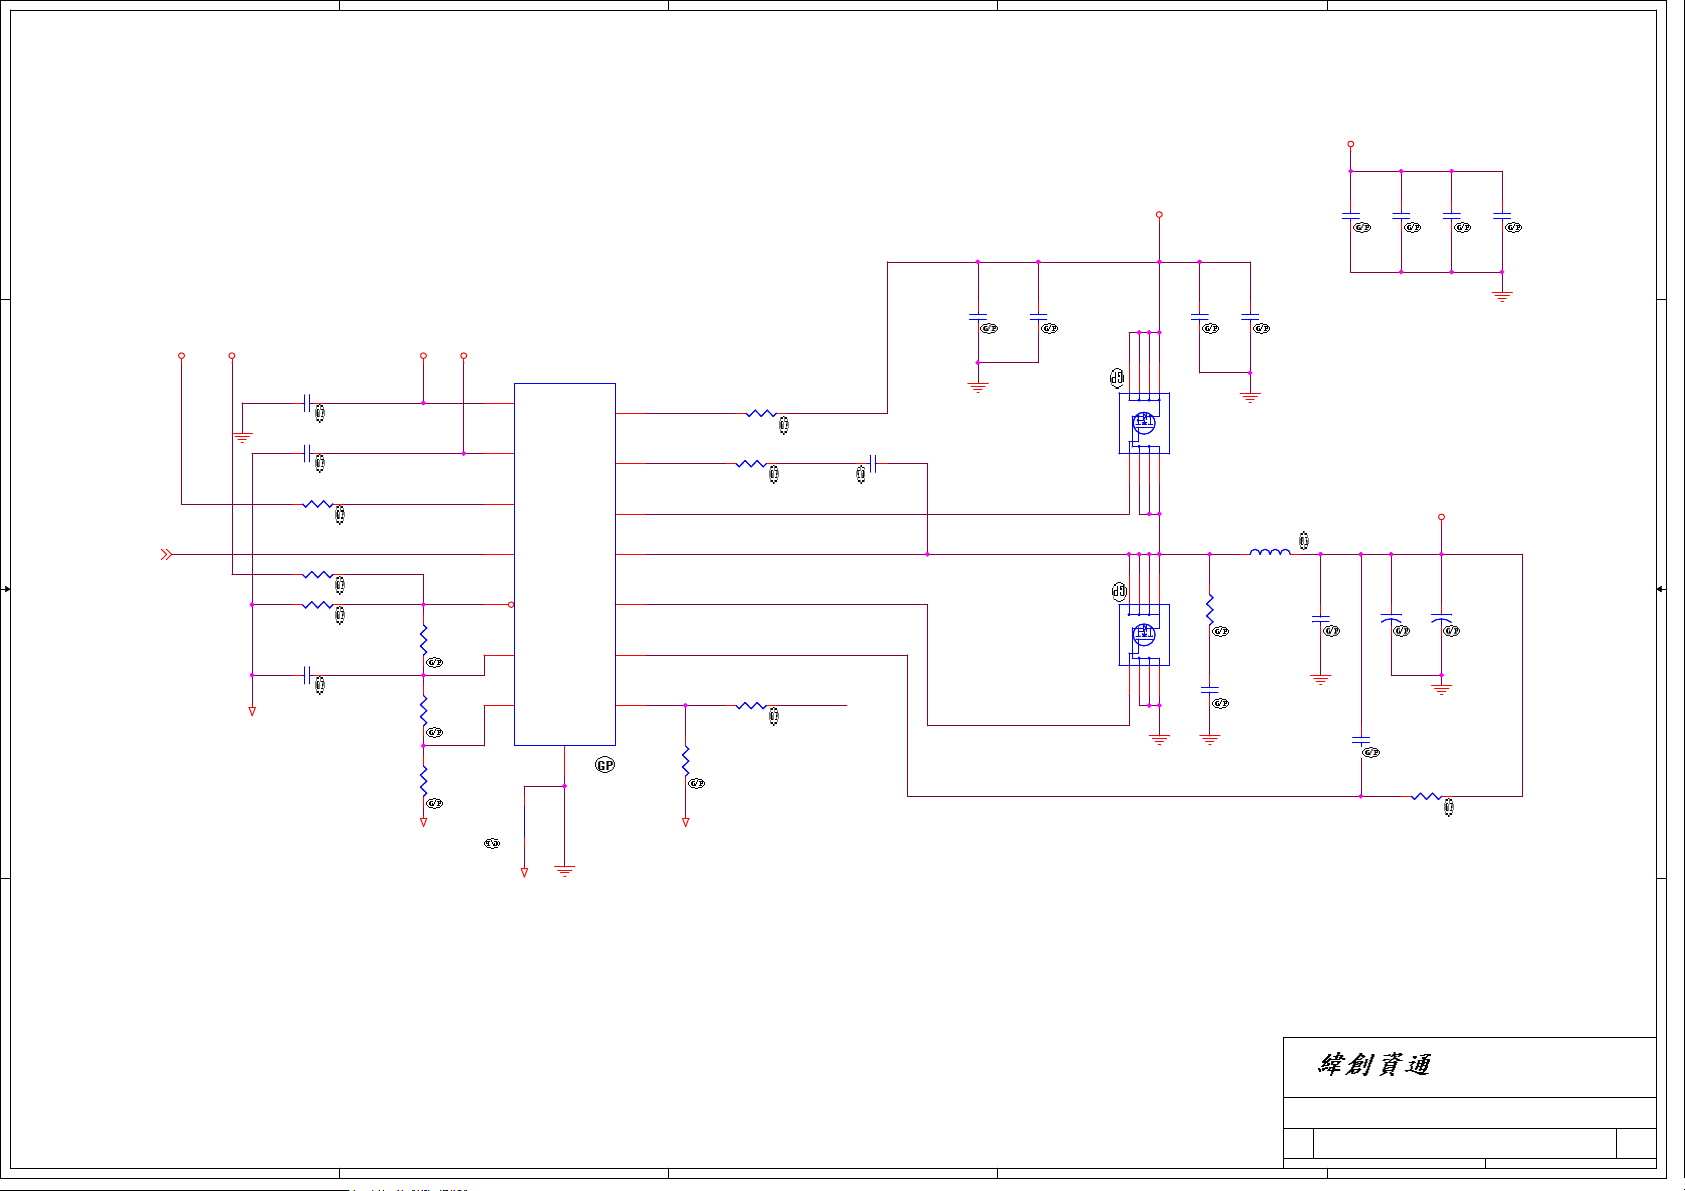Click the red double-arrow input port
This screenshot has width=1685, height=1191.
166,554
